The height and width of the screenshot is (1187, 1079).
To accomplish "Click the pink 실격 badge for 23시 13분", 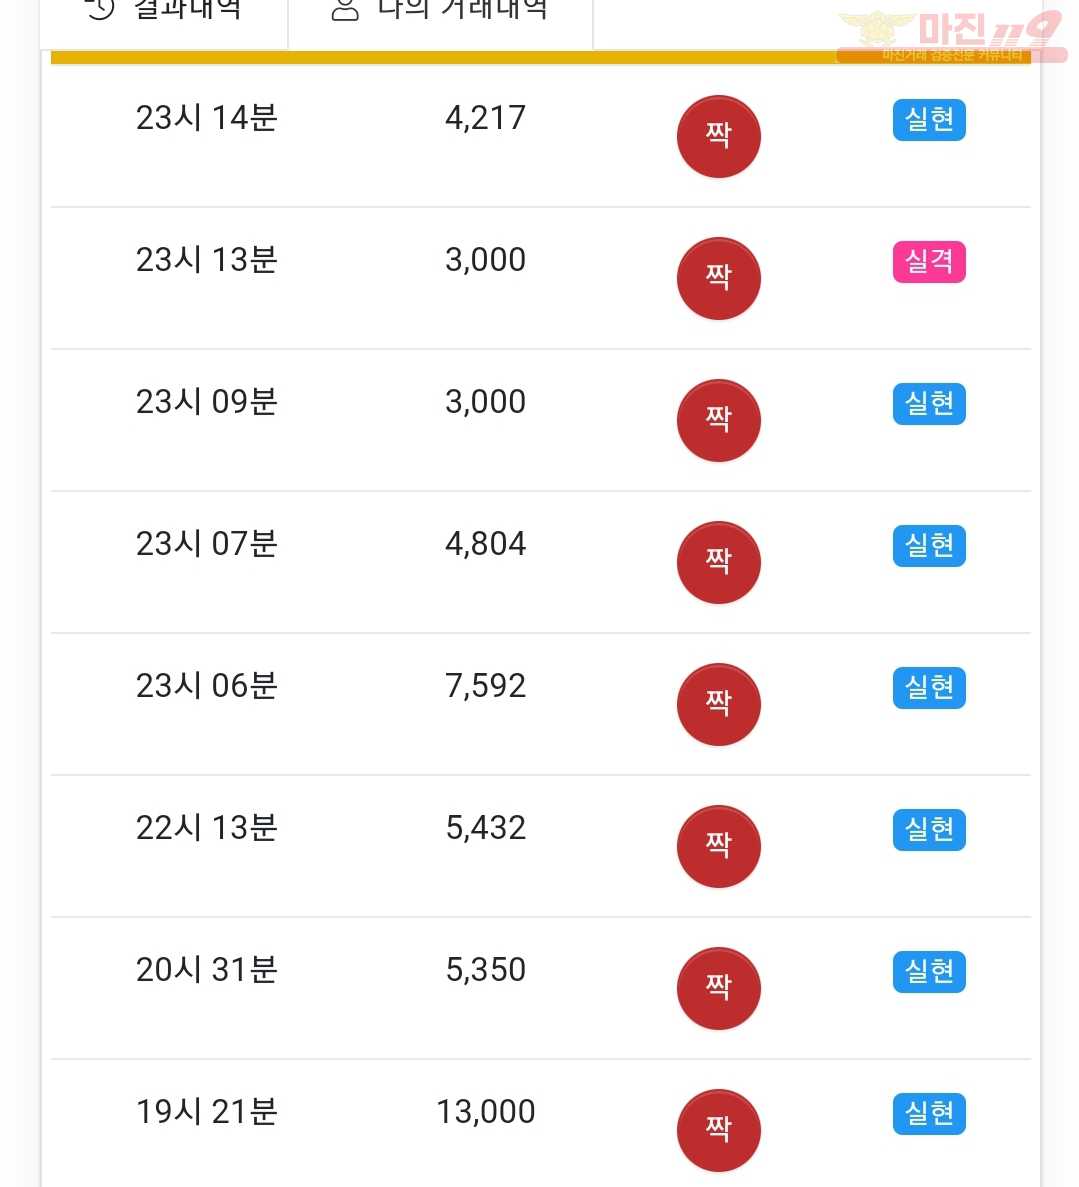I will pyautogui.click(x=929, y=262).
